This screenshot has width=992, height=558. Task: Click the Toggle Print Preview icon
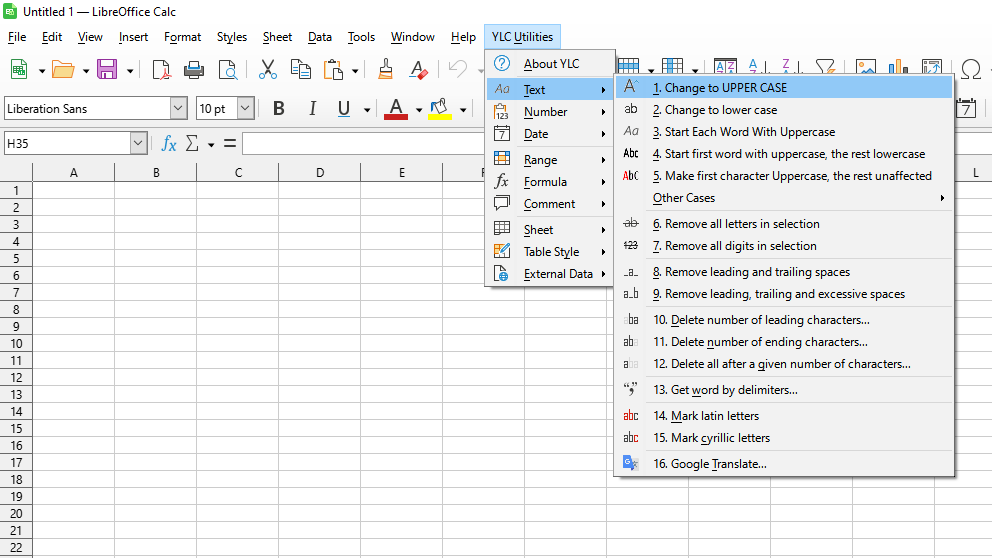228,69
